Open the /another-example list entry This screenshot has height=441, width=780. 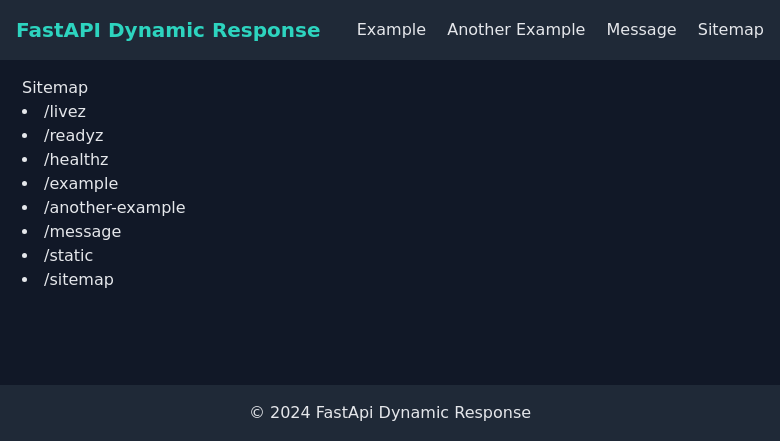tap(114, 208)
